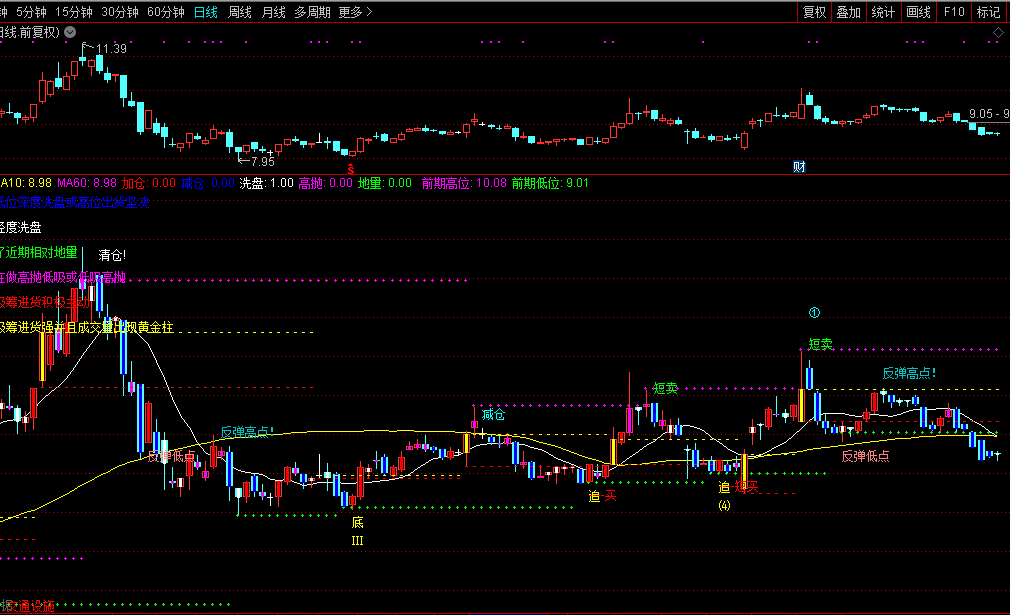Click the diamond icon at top right
Image resolution: width=1010 pixels, height=615 pixels.
(x=997, y=33)
